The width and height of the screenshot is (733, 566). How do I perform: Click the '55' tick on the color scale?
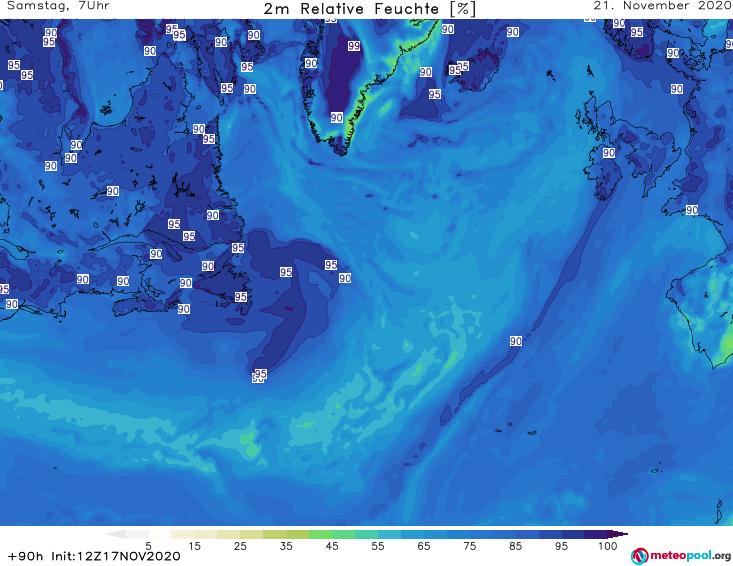point(378,546)
